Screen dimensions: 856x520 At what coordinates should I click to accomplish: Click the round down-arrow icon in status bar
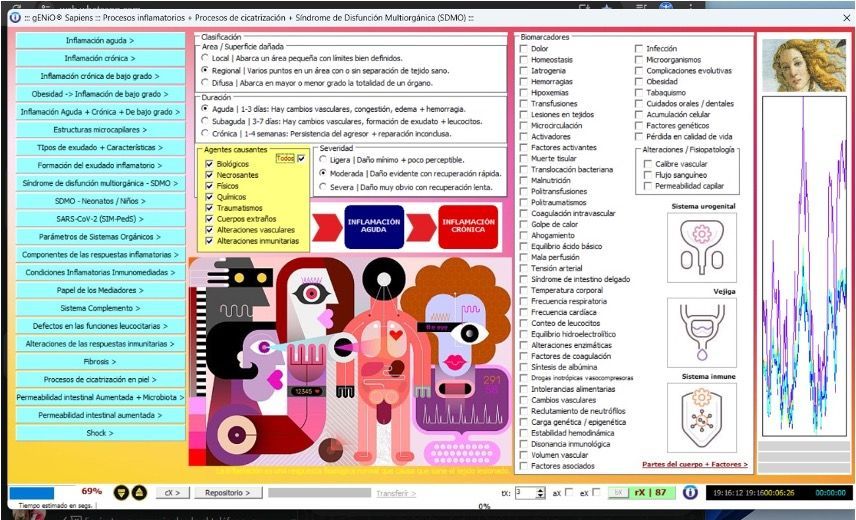(x=121, y=492)
